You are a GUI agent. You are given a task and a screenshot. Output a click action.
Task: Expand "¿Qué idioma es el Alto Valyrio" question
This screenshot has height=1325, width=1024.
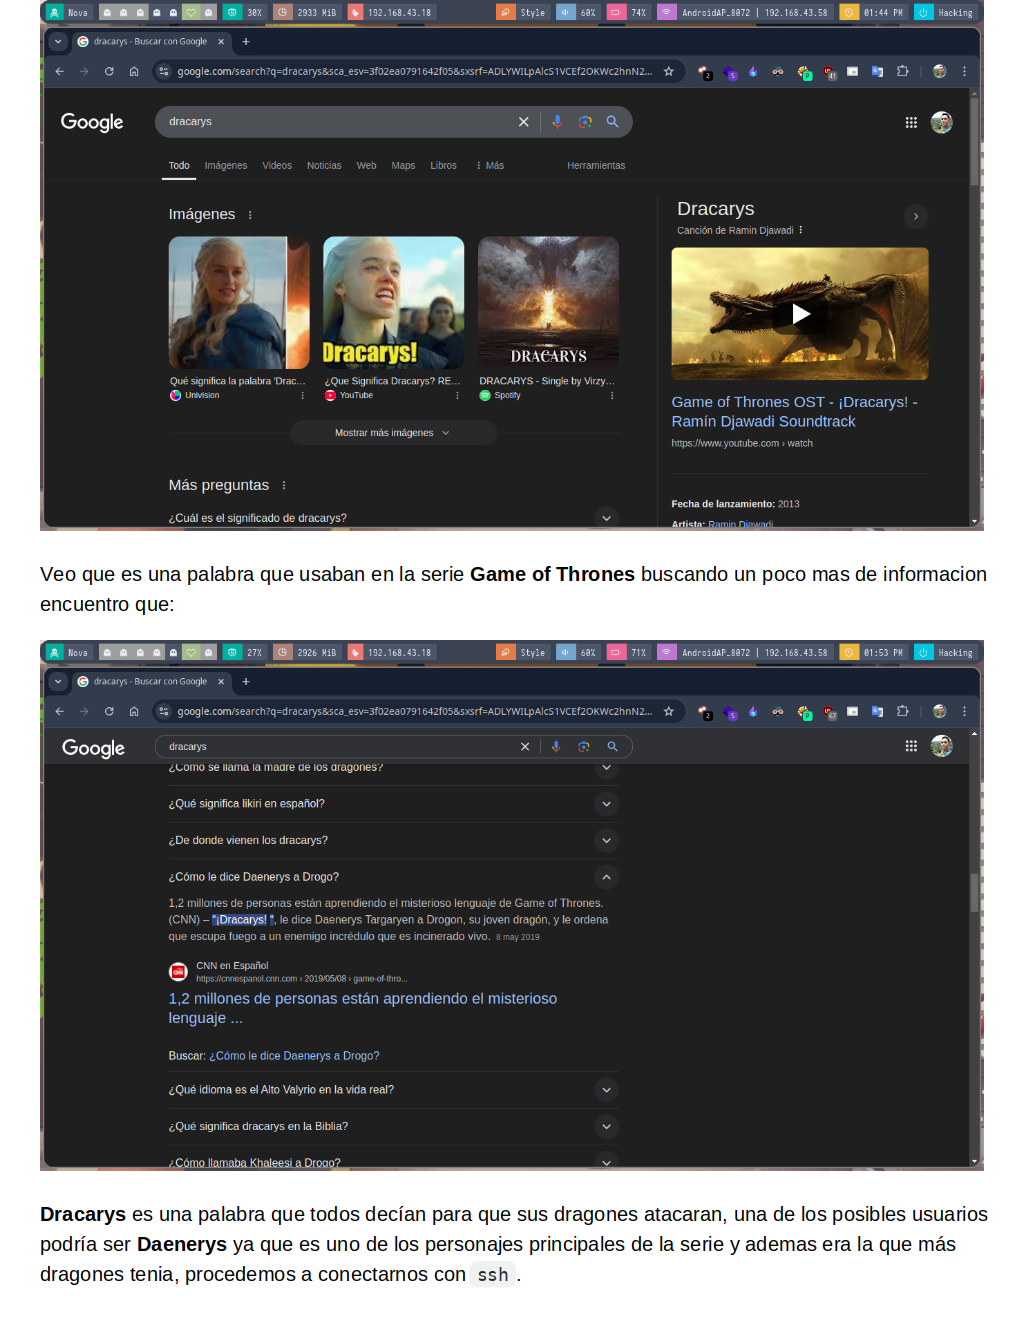click(606, 1090)
